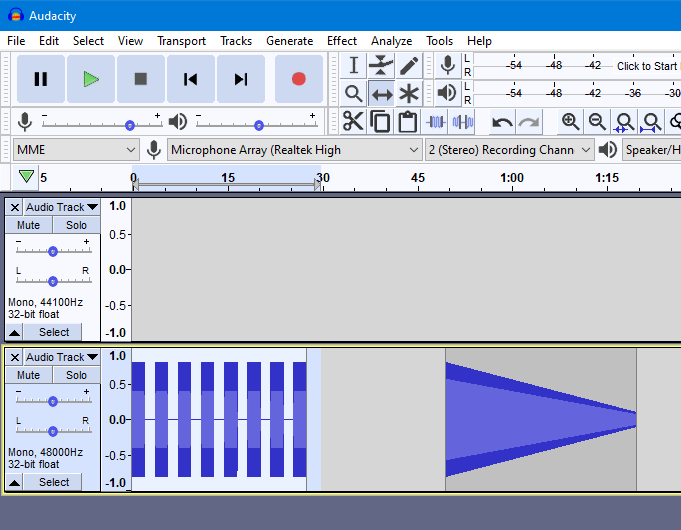Screen dimensions: 681x530
Task: Zoom Out with the minus magnifier
Action: tap(597, 122)
